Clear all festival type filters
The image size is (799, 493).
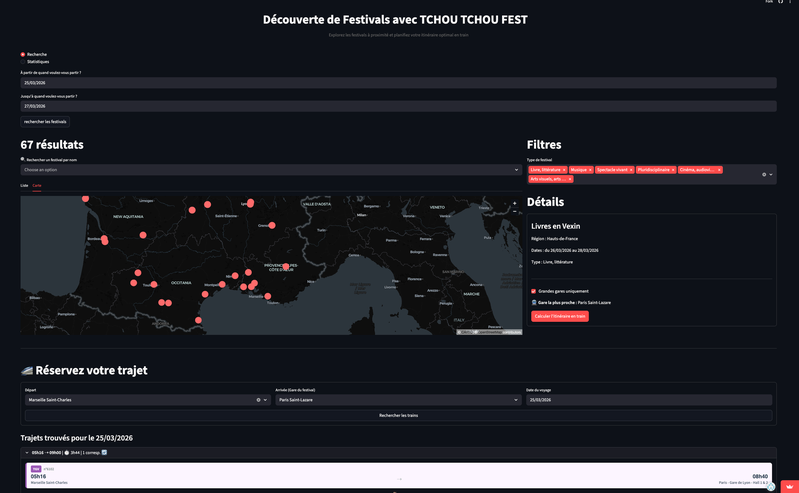tap(764, 175)
